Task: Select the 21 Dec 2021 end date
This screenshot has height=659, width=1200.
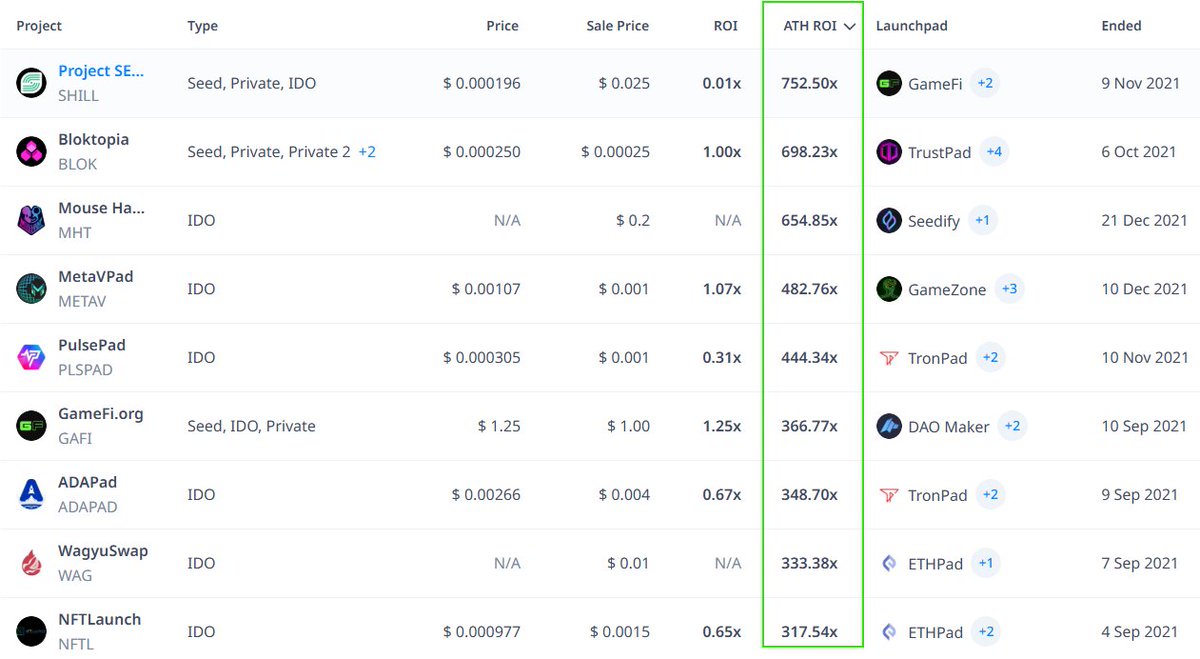Action: pos(1144,221)
